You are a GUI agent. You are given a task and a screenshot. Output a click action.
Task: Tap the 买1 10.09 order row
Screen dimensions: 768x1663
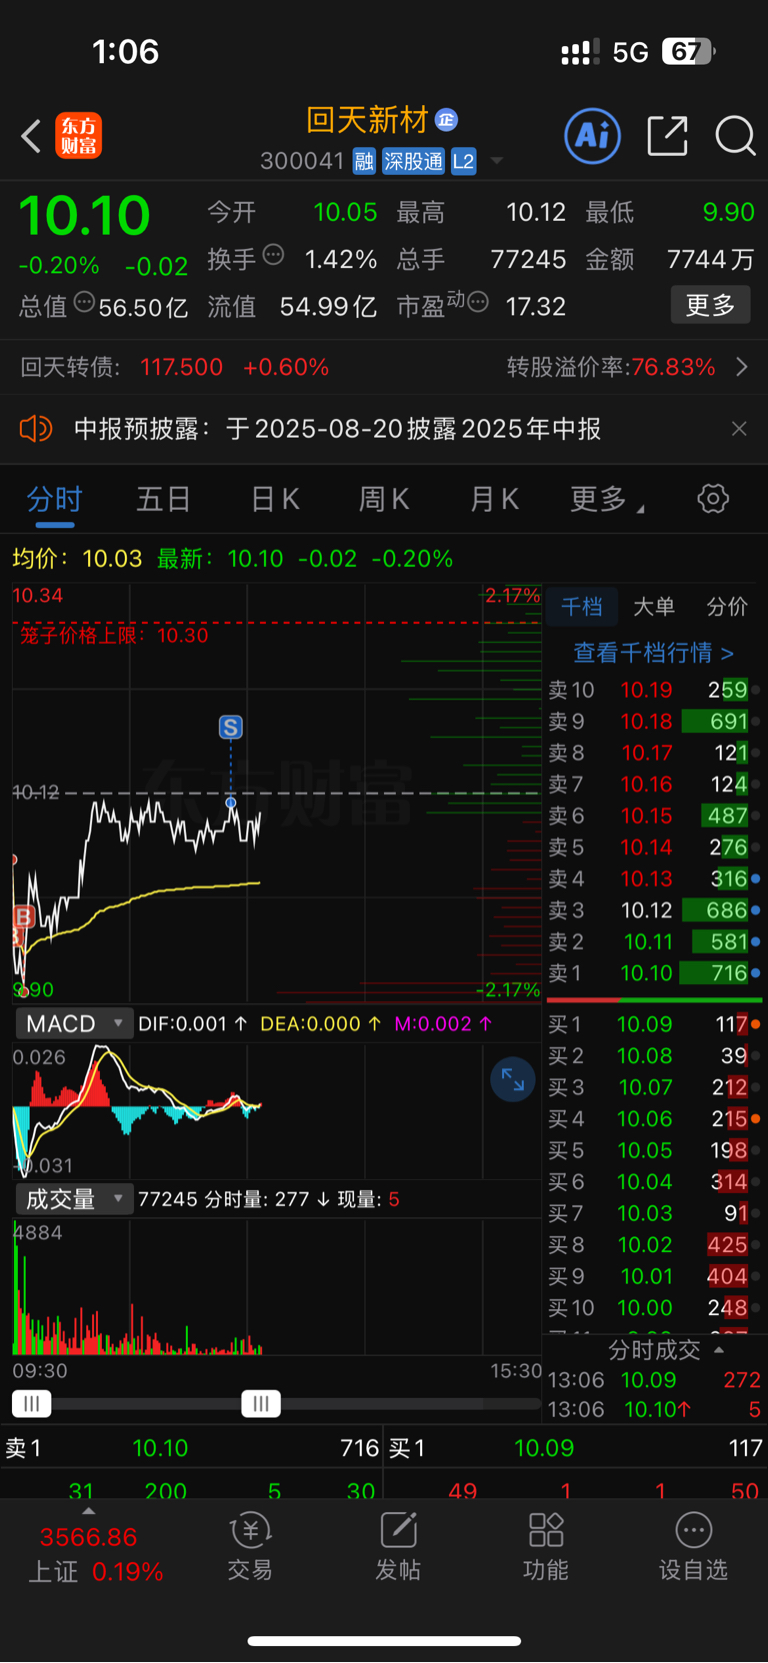pos(654,1024)
